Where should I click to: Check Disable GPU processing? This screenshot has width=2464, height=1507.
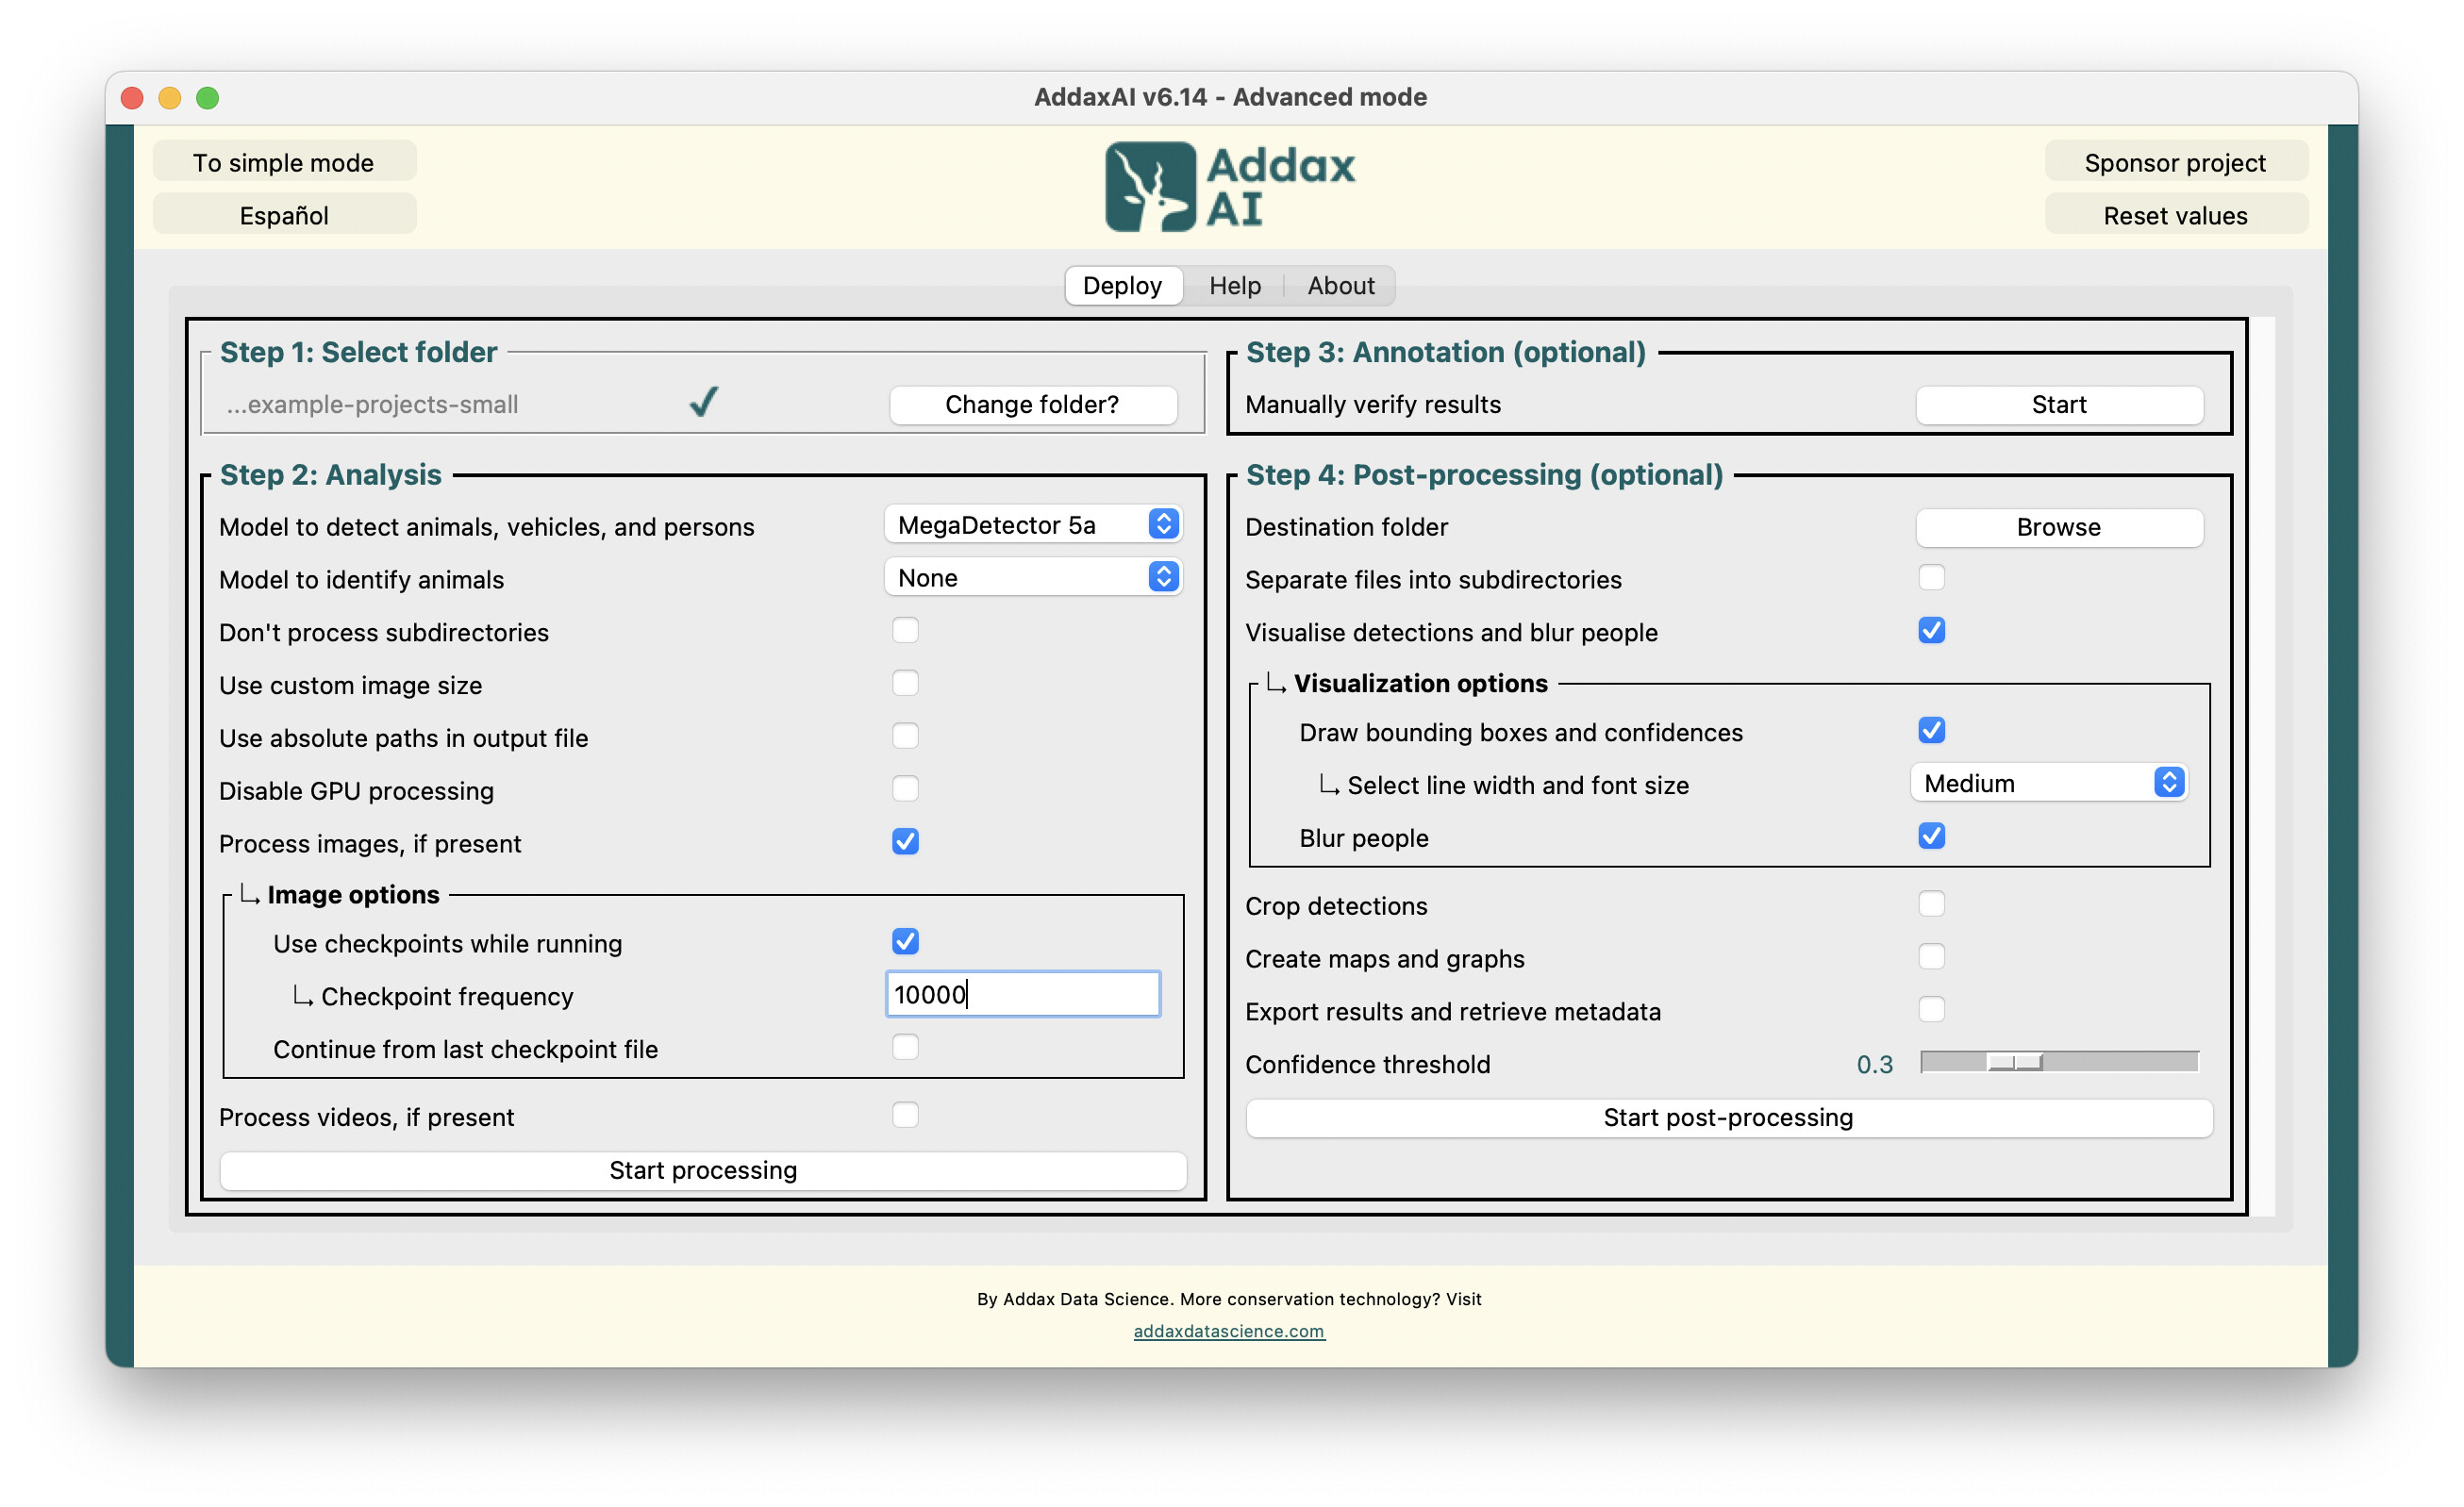click(x=905, y=790)
